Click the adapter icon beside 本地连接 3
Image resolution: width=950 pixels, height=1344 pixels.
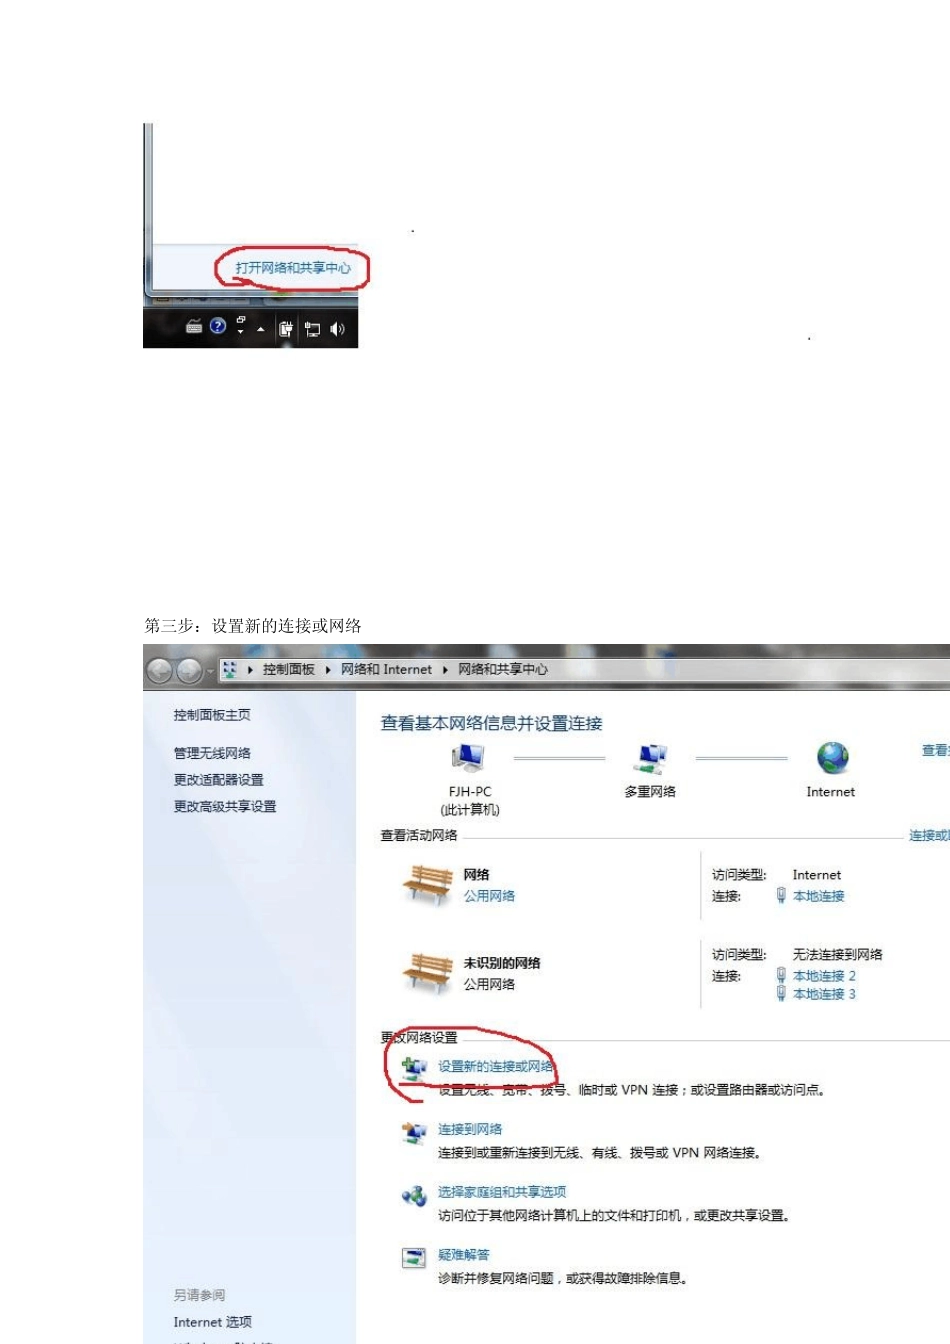[x=781, y=993]
